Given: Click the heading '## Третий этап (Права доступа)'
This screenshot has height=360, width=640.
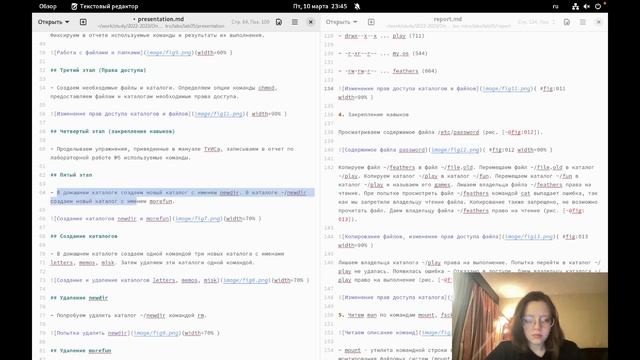Looking at the screenshot, I should 98,70.
